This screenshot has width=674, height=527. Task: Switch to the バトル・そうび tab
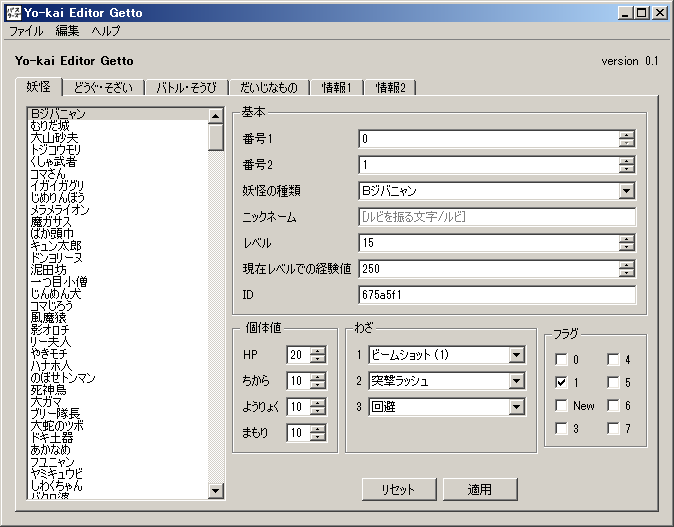(186, 88)
